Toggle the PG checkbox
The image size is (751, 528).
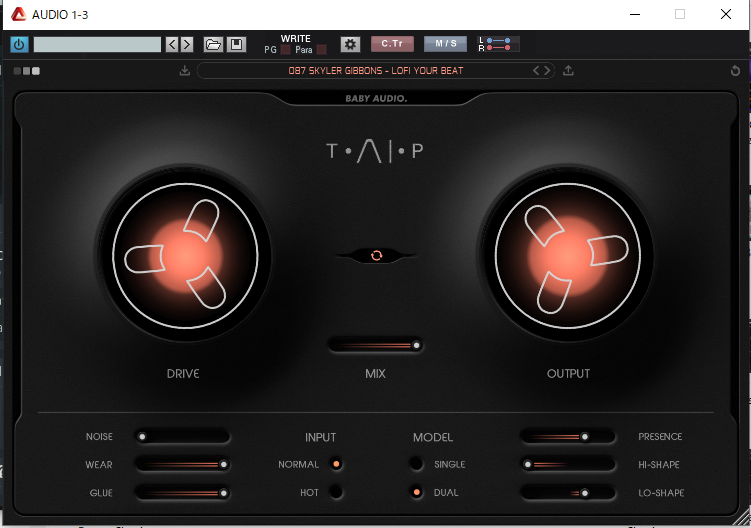click(x=285, y=50)
